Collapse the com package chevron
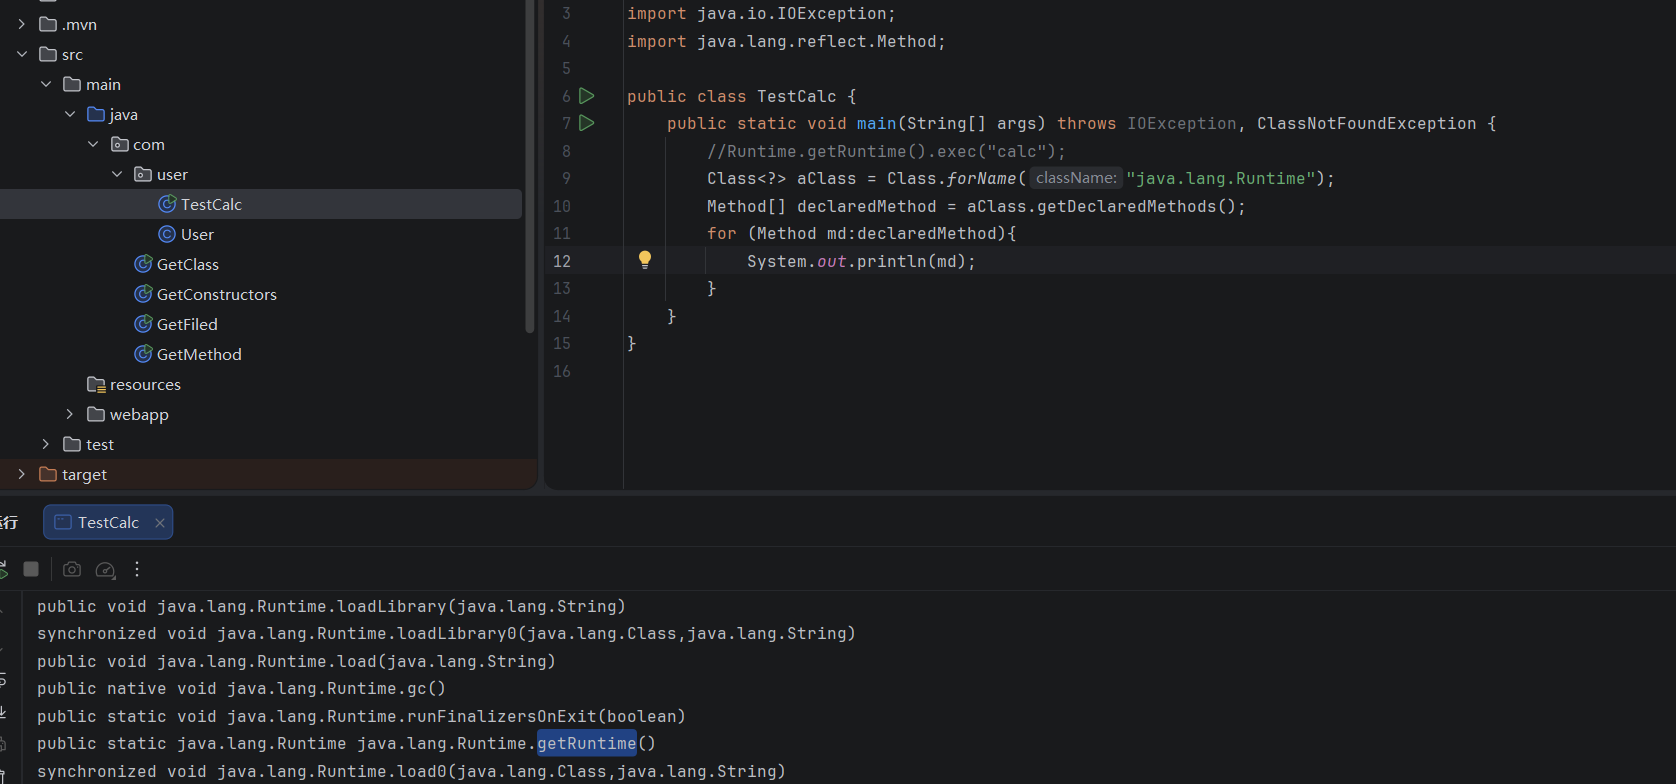 point(93,144)
